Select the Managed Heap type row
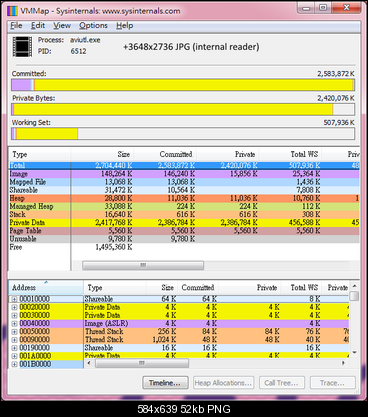Screen dimensions: 368x417 click(184, 206)
